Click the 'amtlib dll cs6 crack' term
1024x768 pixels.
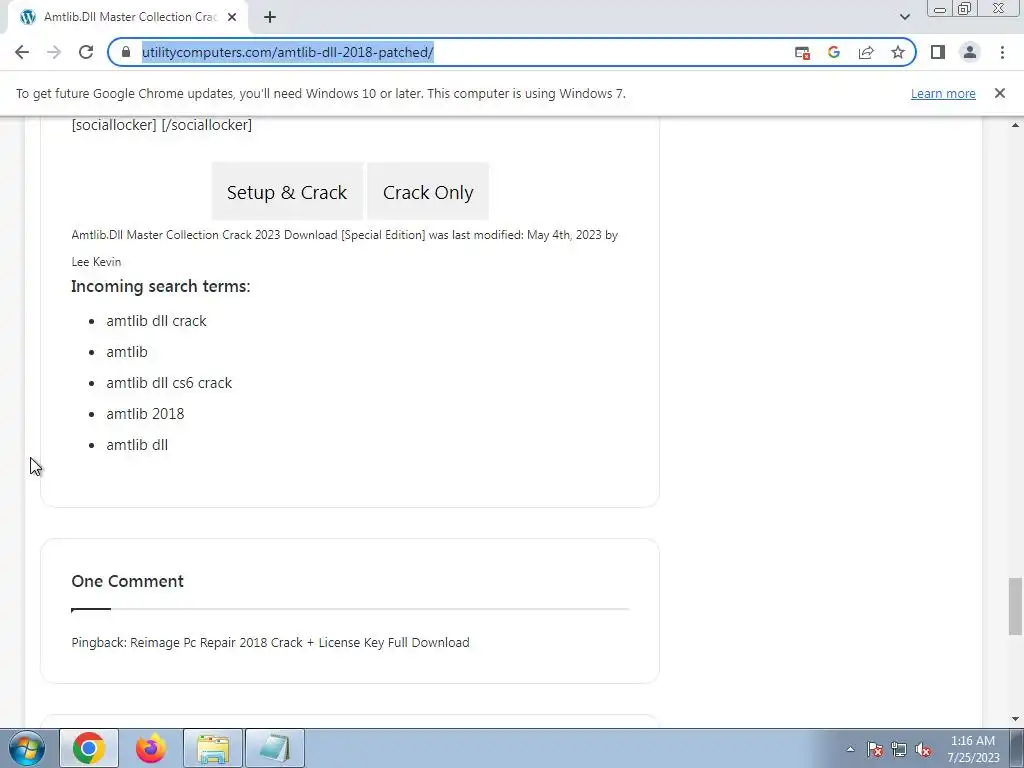click(x=169, y=383)
